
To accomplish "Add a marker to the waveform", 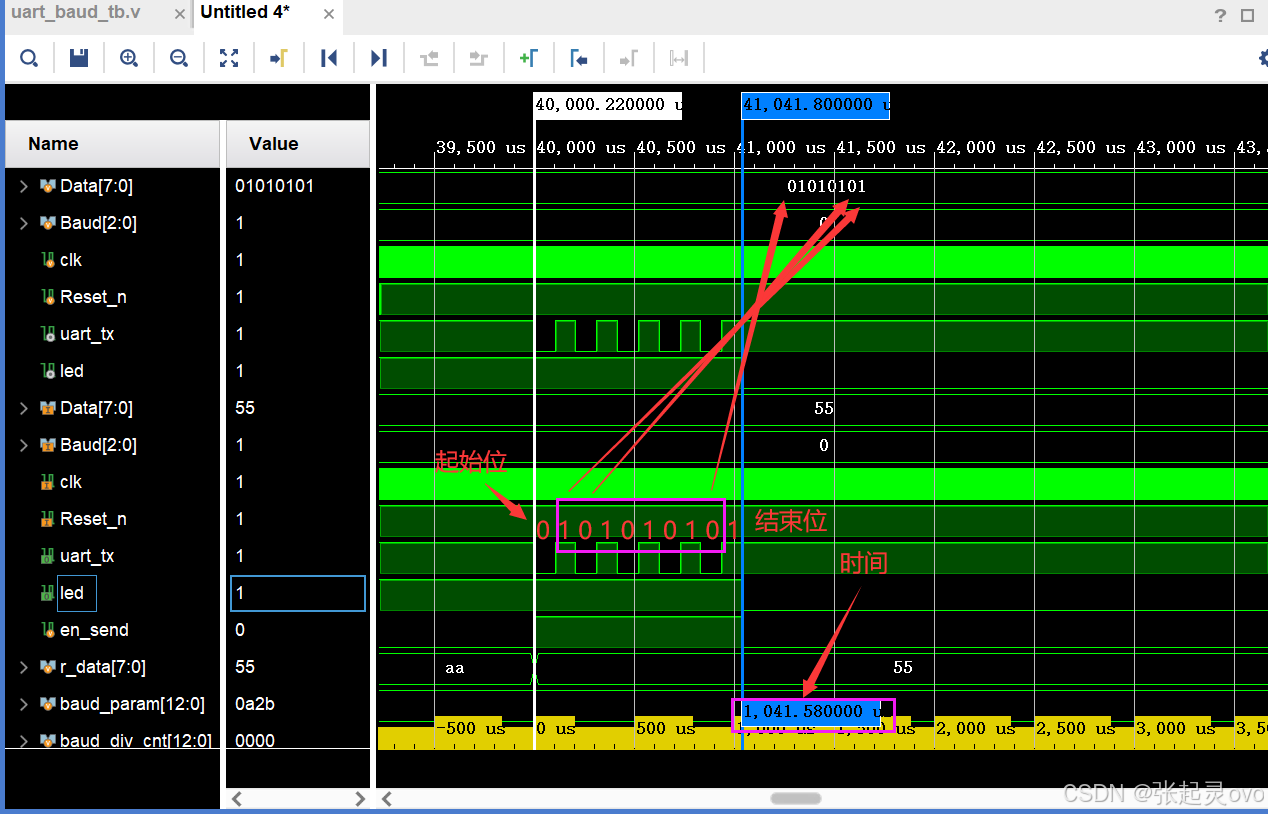I will point(529,58).
